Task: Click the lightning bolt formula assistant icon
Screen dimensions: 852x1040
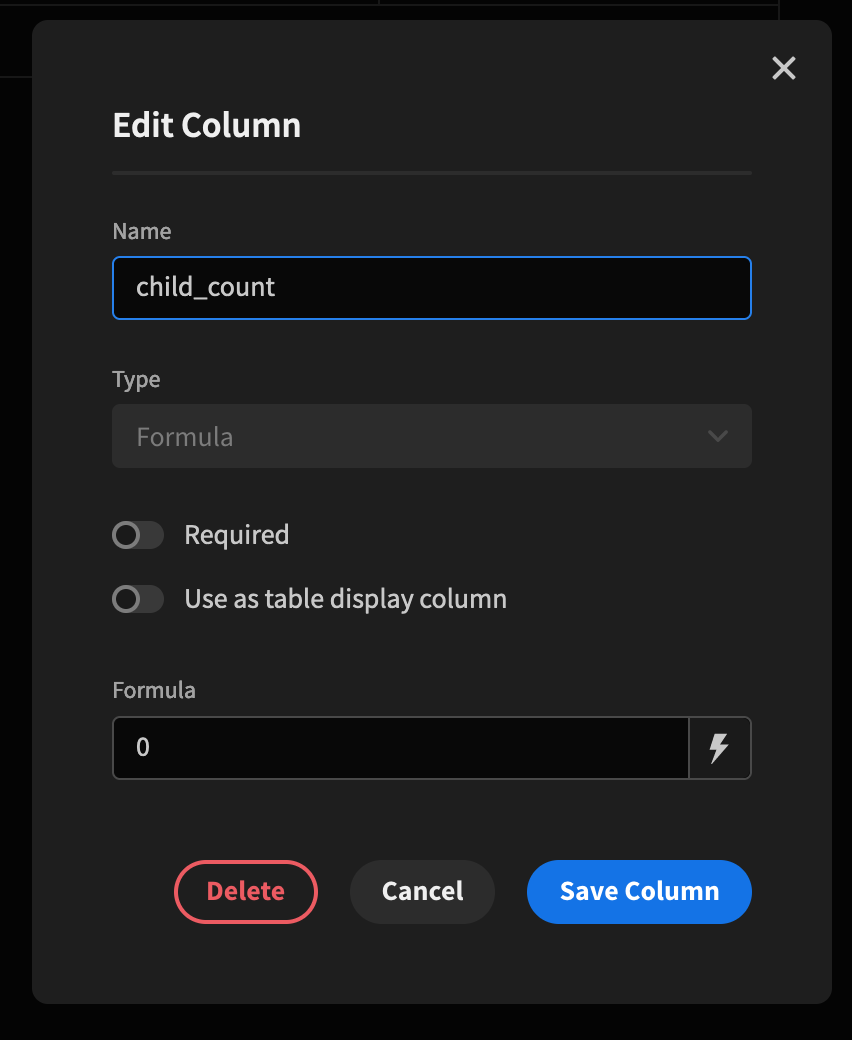Action: pyautogui.click(x=720, y=747)
